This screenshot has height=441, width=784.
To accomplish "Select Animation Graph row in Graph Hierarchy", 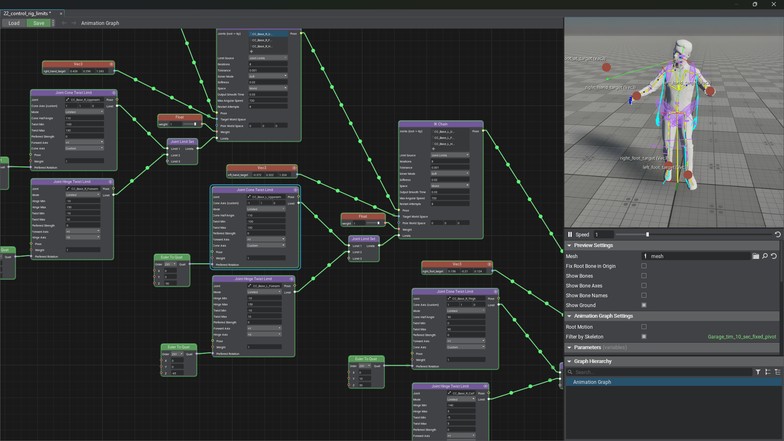I will coord(674,382).
